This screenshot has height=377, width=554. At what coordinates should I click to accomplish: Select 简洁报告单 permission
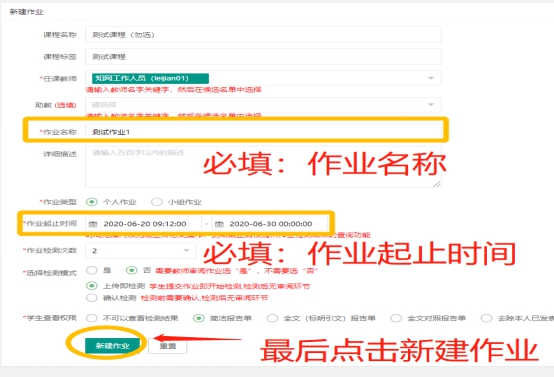pyautogui.click(x=199, y=318)
